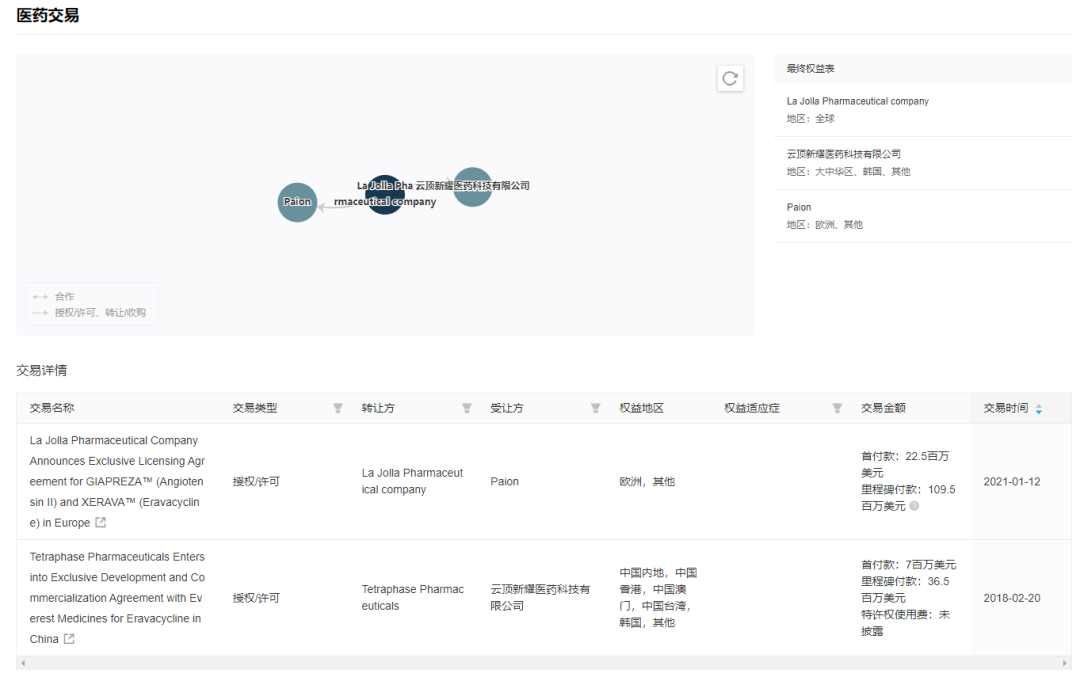Open filter icon for 权益适应症 column
Screen dimensions: 1080x677
coord(837,408)
